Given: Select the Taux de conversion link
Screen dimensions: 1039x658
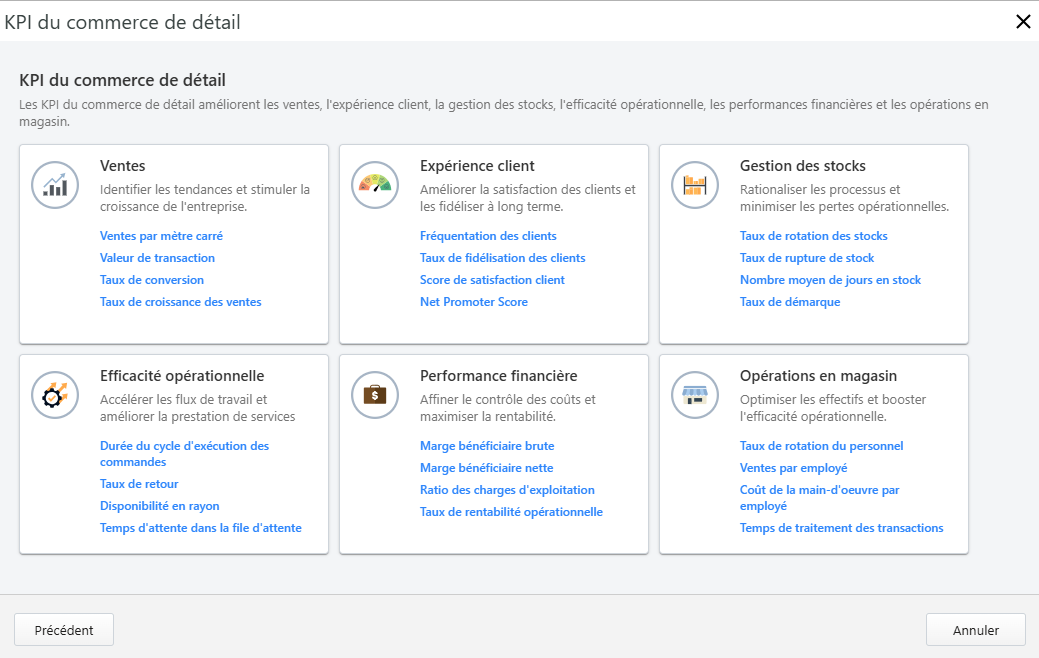Looking at the screenshot, I should tap(152, 280).
